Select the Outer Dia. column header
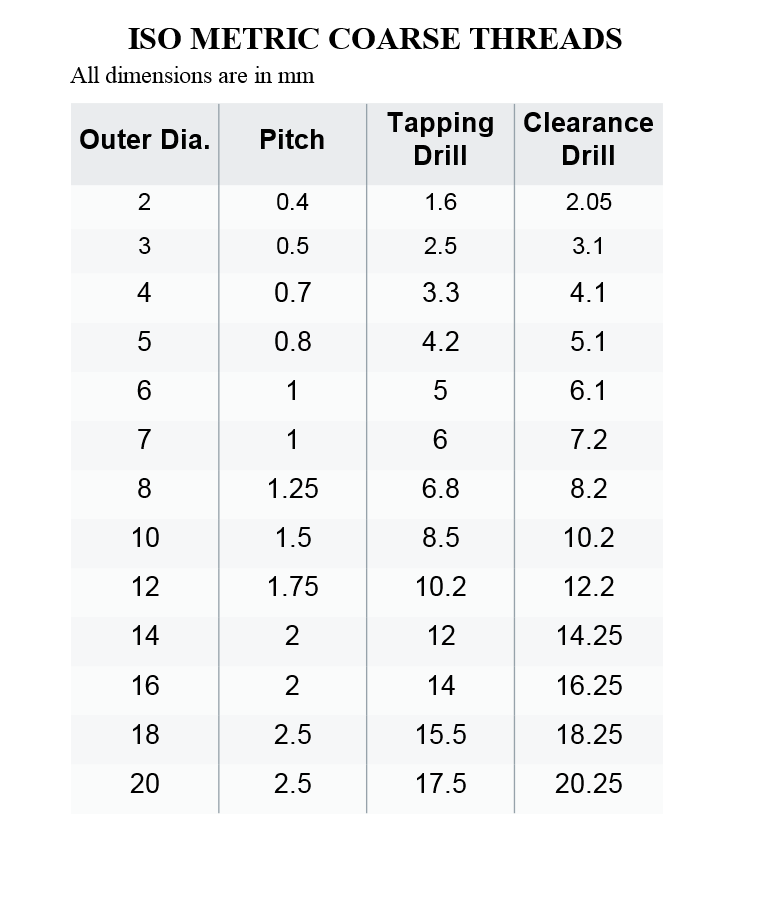 (x=145, y=140)
